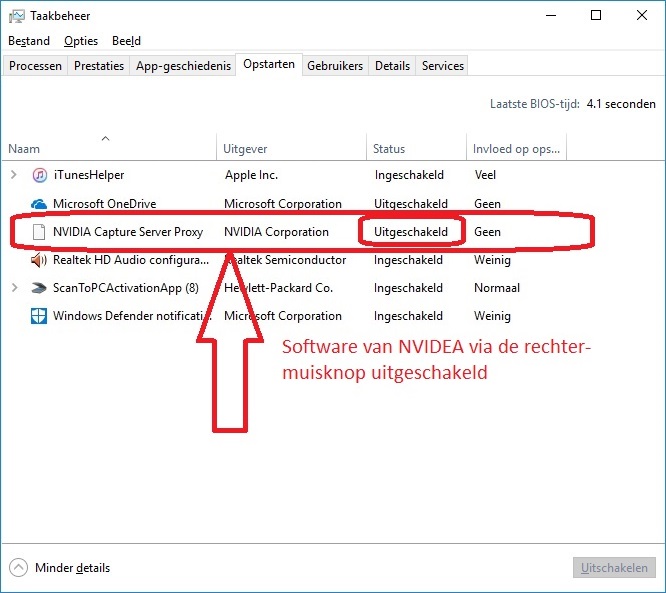Maximize the Taakbeheer window
Image resolution: width=666 pixels, height=593 pixels.
click(596, 15)
